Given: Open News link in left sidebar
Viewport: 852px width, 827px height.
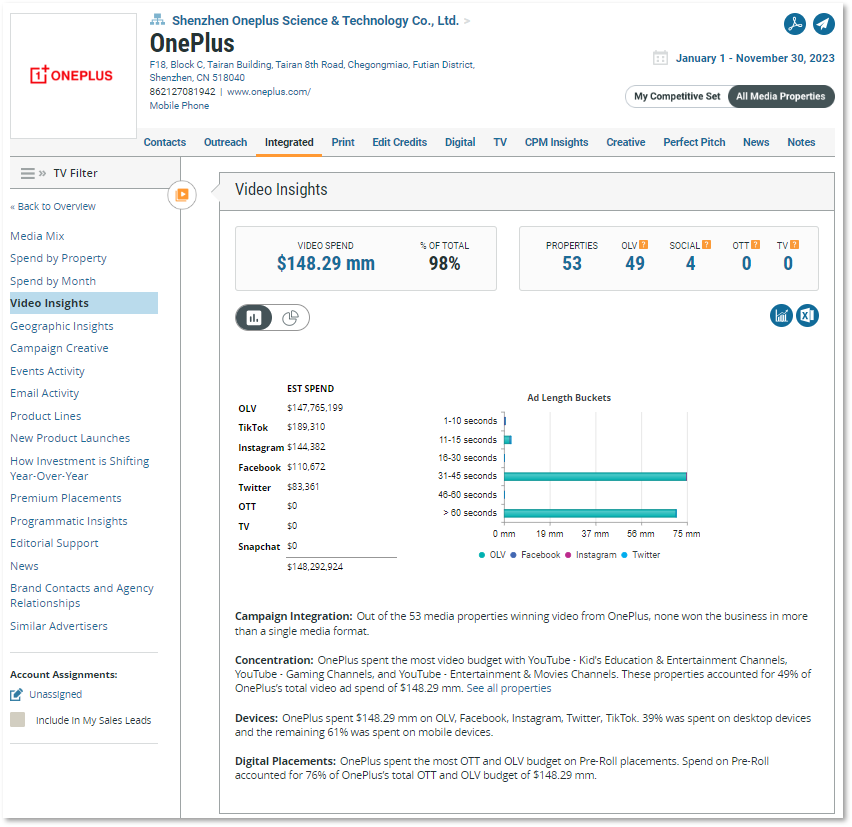Looking at the screenshot, I should tap(24, 566).
